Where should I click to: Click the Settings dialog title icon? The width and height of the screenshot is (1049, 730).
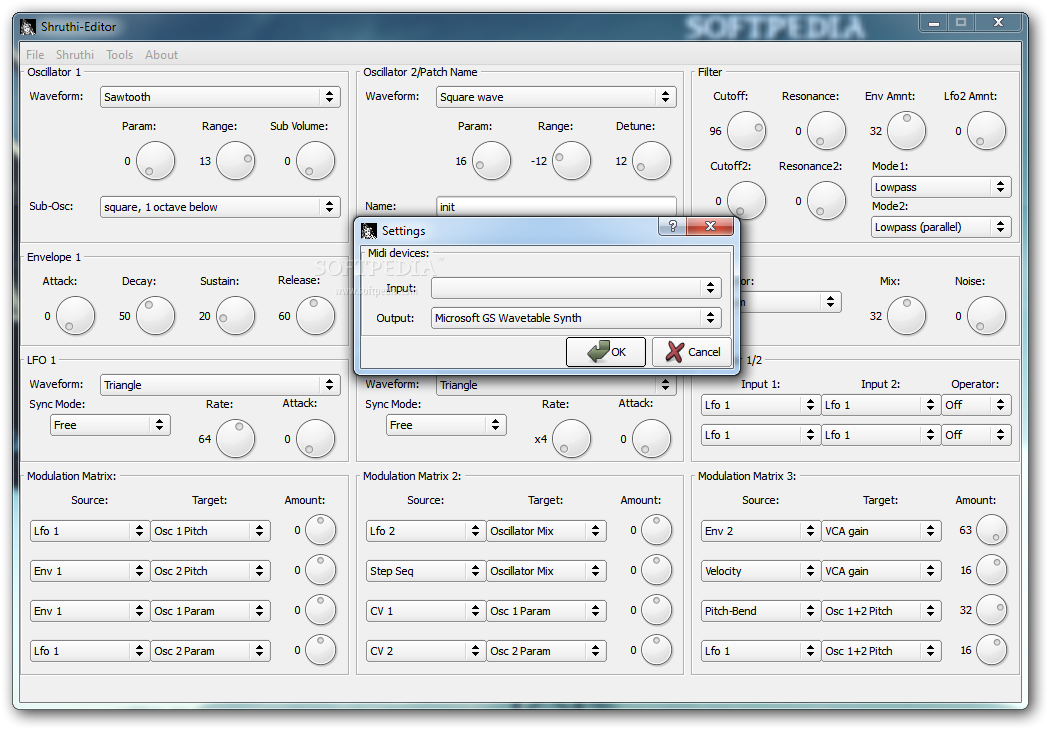pyautogui.click(x=369, y=231)
